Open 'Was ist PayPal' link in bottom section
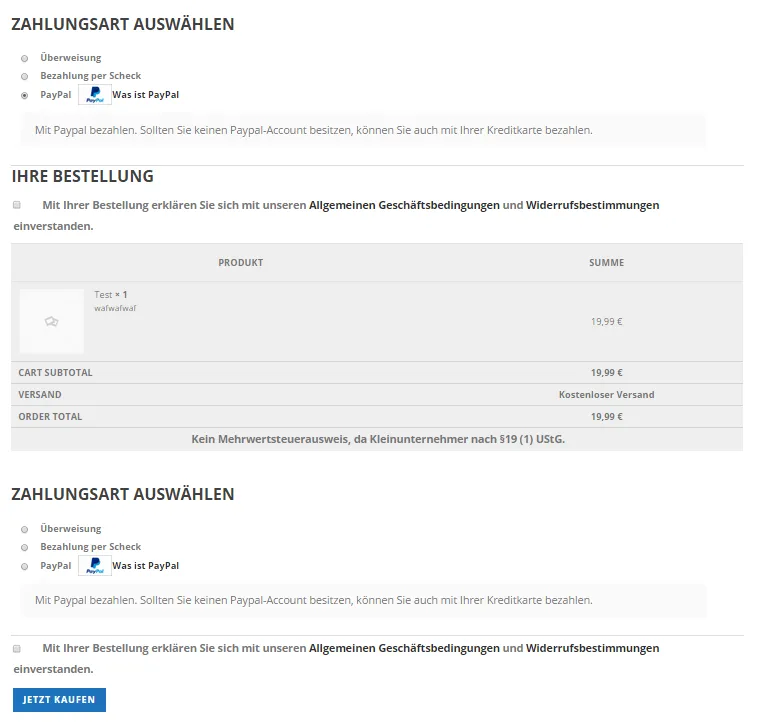Image resolution: width=761 pixels, height=722 pixels. (x=146, y=566)
